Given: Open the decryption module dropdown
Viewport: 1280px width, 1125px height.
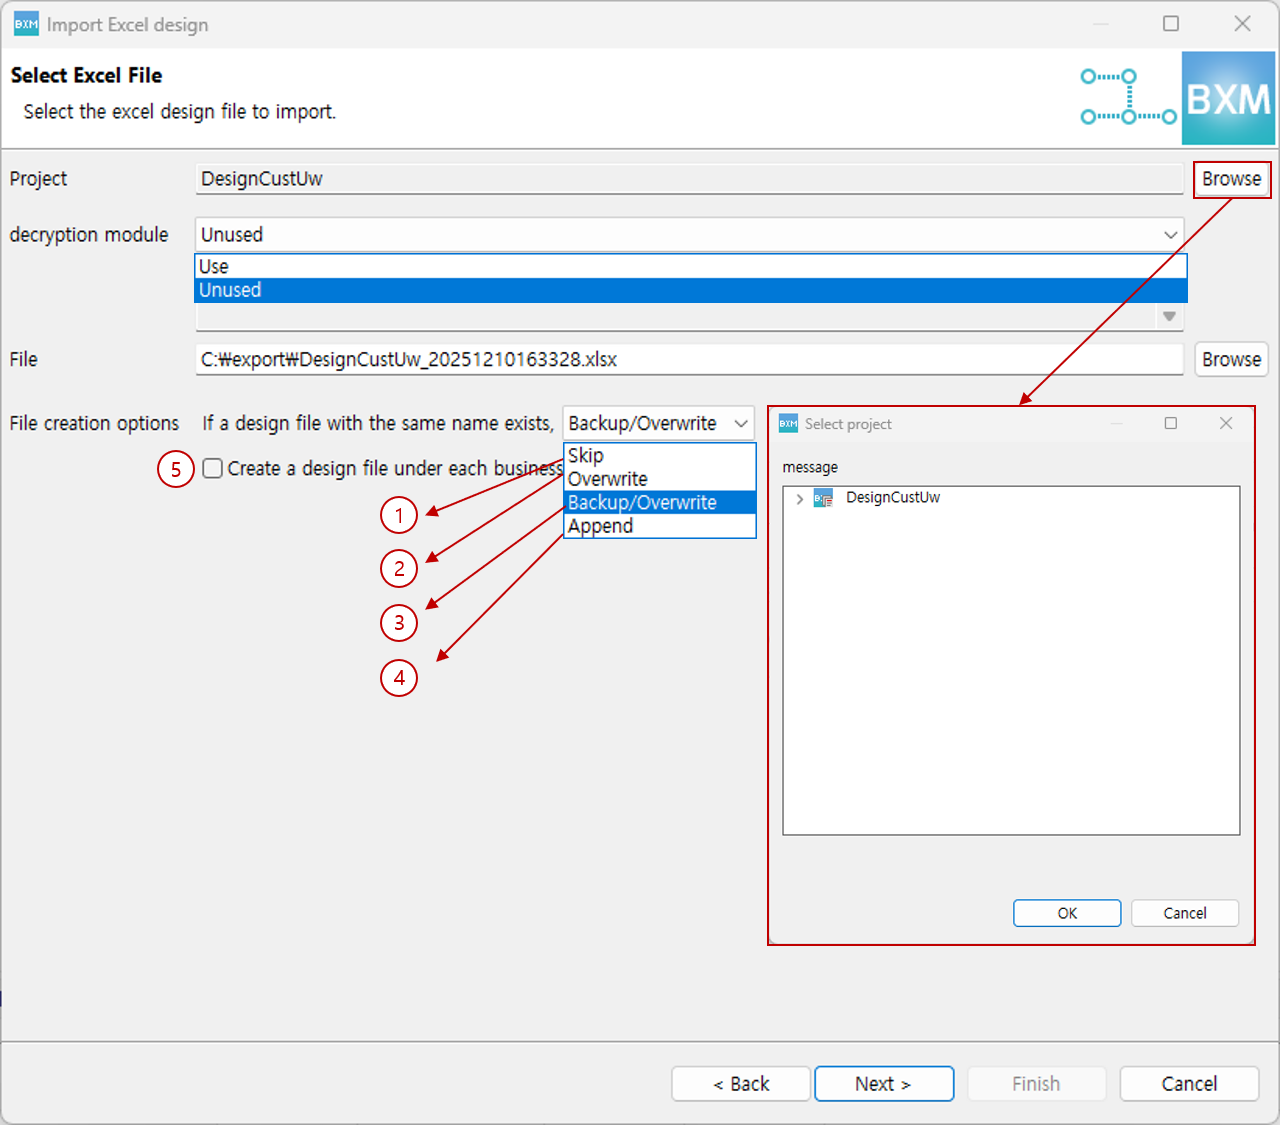Looking at the screenshot, I should tap(1169, 235).
